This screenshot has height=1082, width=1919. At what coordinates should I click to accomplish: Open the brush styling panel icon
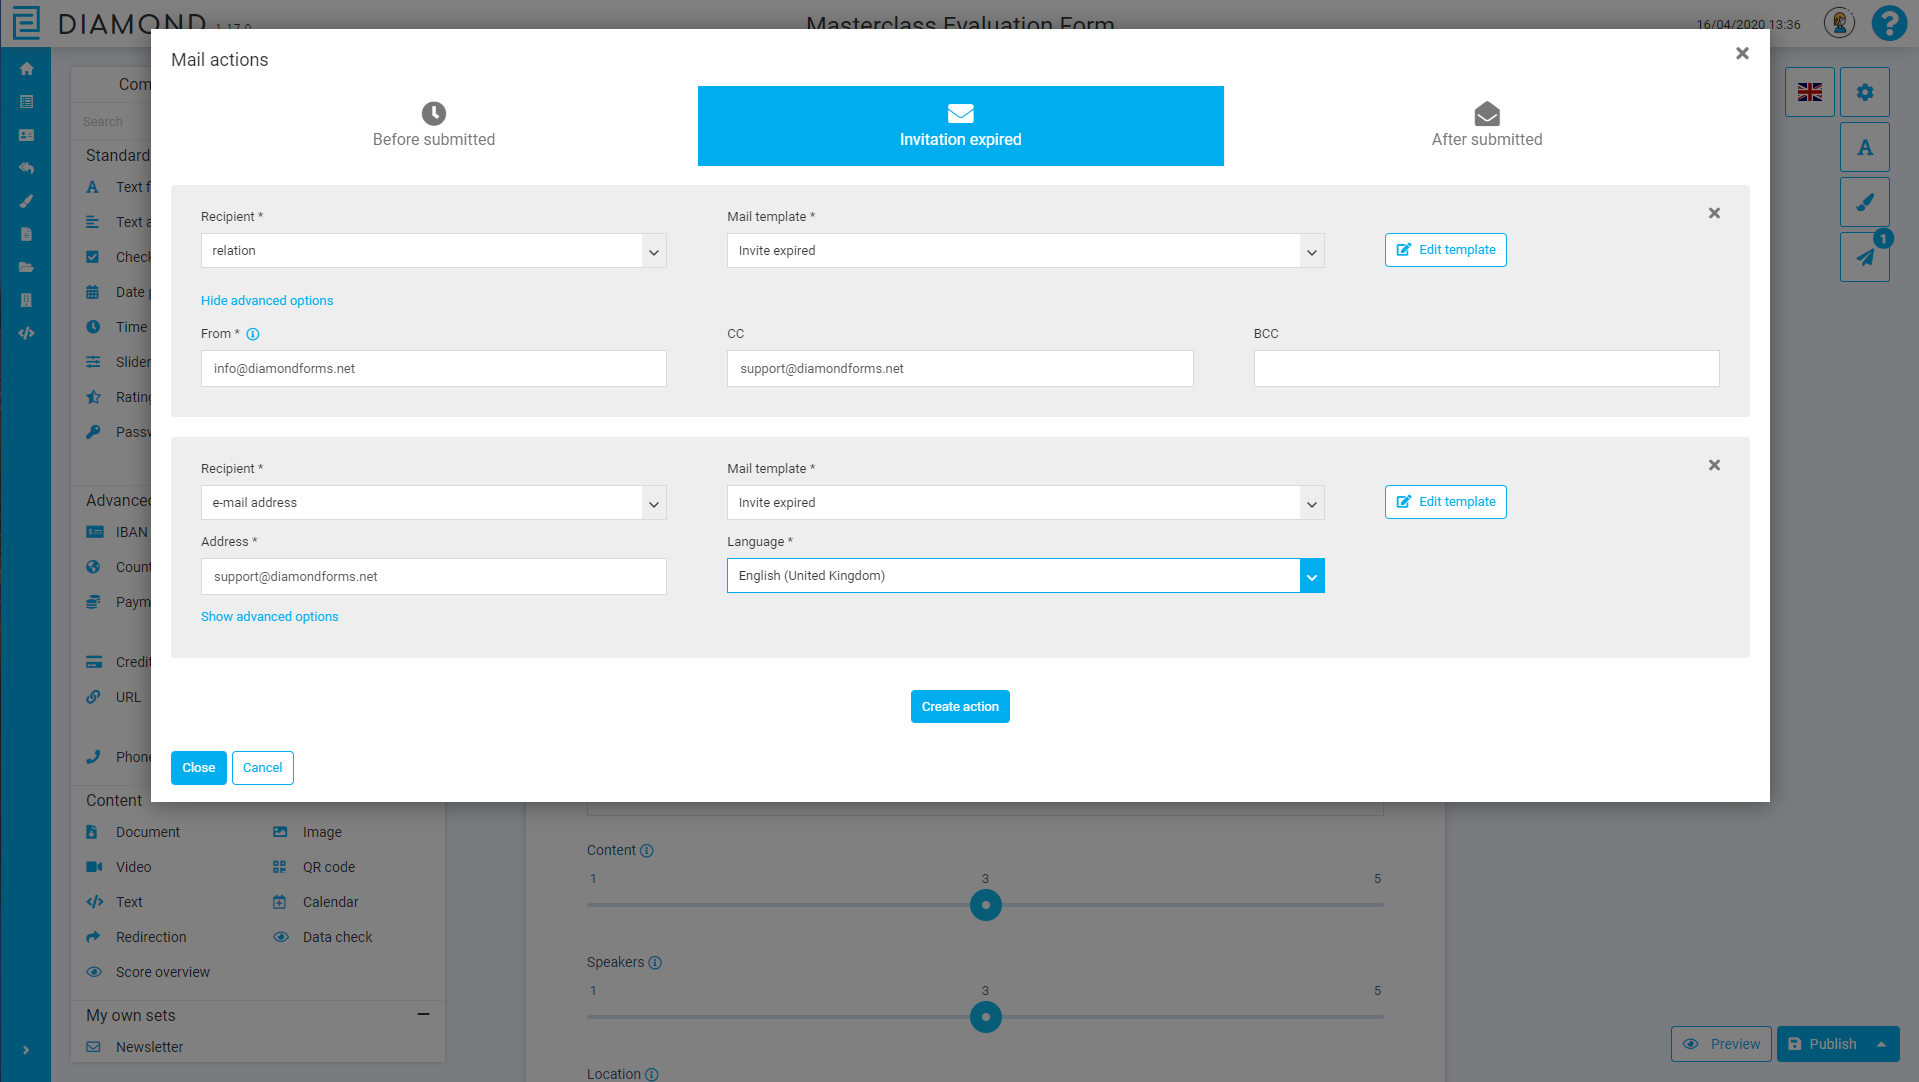[1864, 202]
